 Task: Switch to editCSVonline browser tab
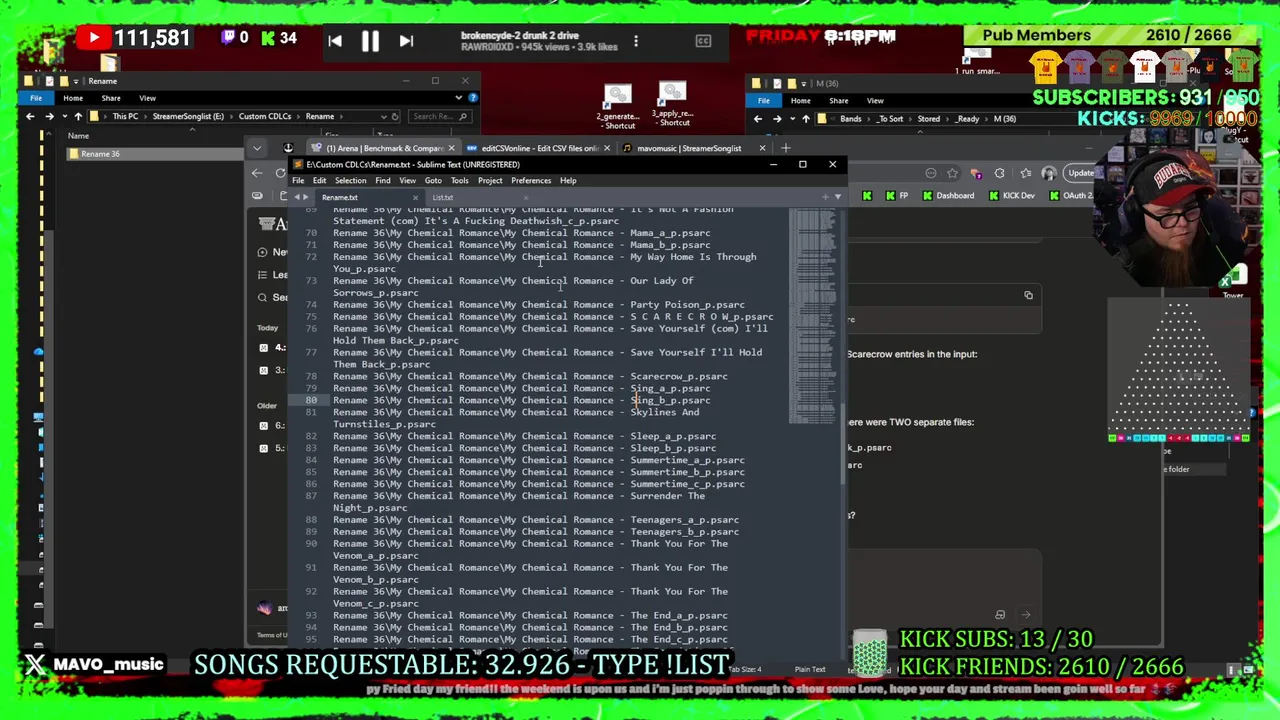pyautogui.click(x=535, y=148)
